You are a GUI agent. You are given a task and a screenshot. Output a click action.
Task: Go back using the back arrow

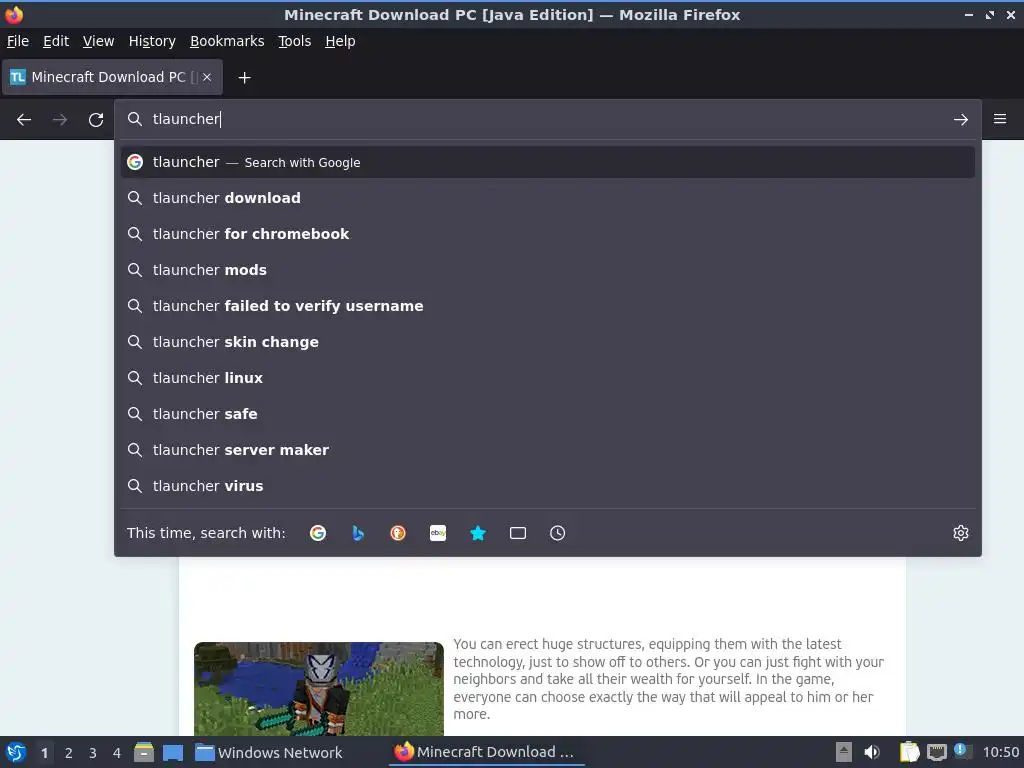(x=24, y=120)
